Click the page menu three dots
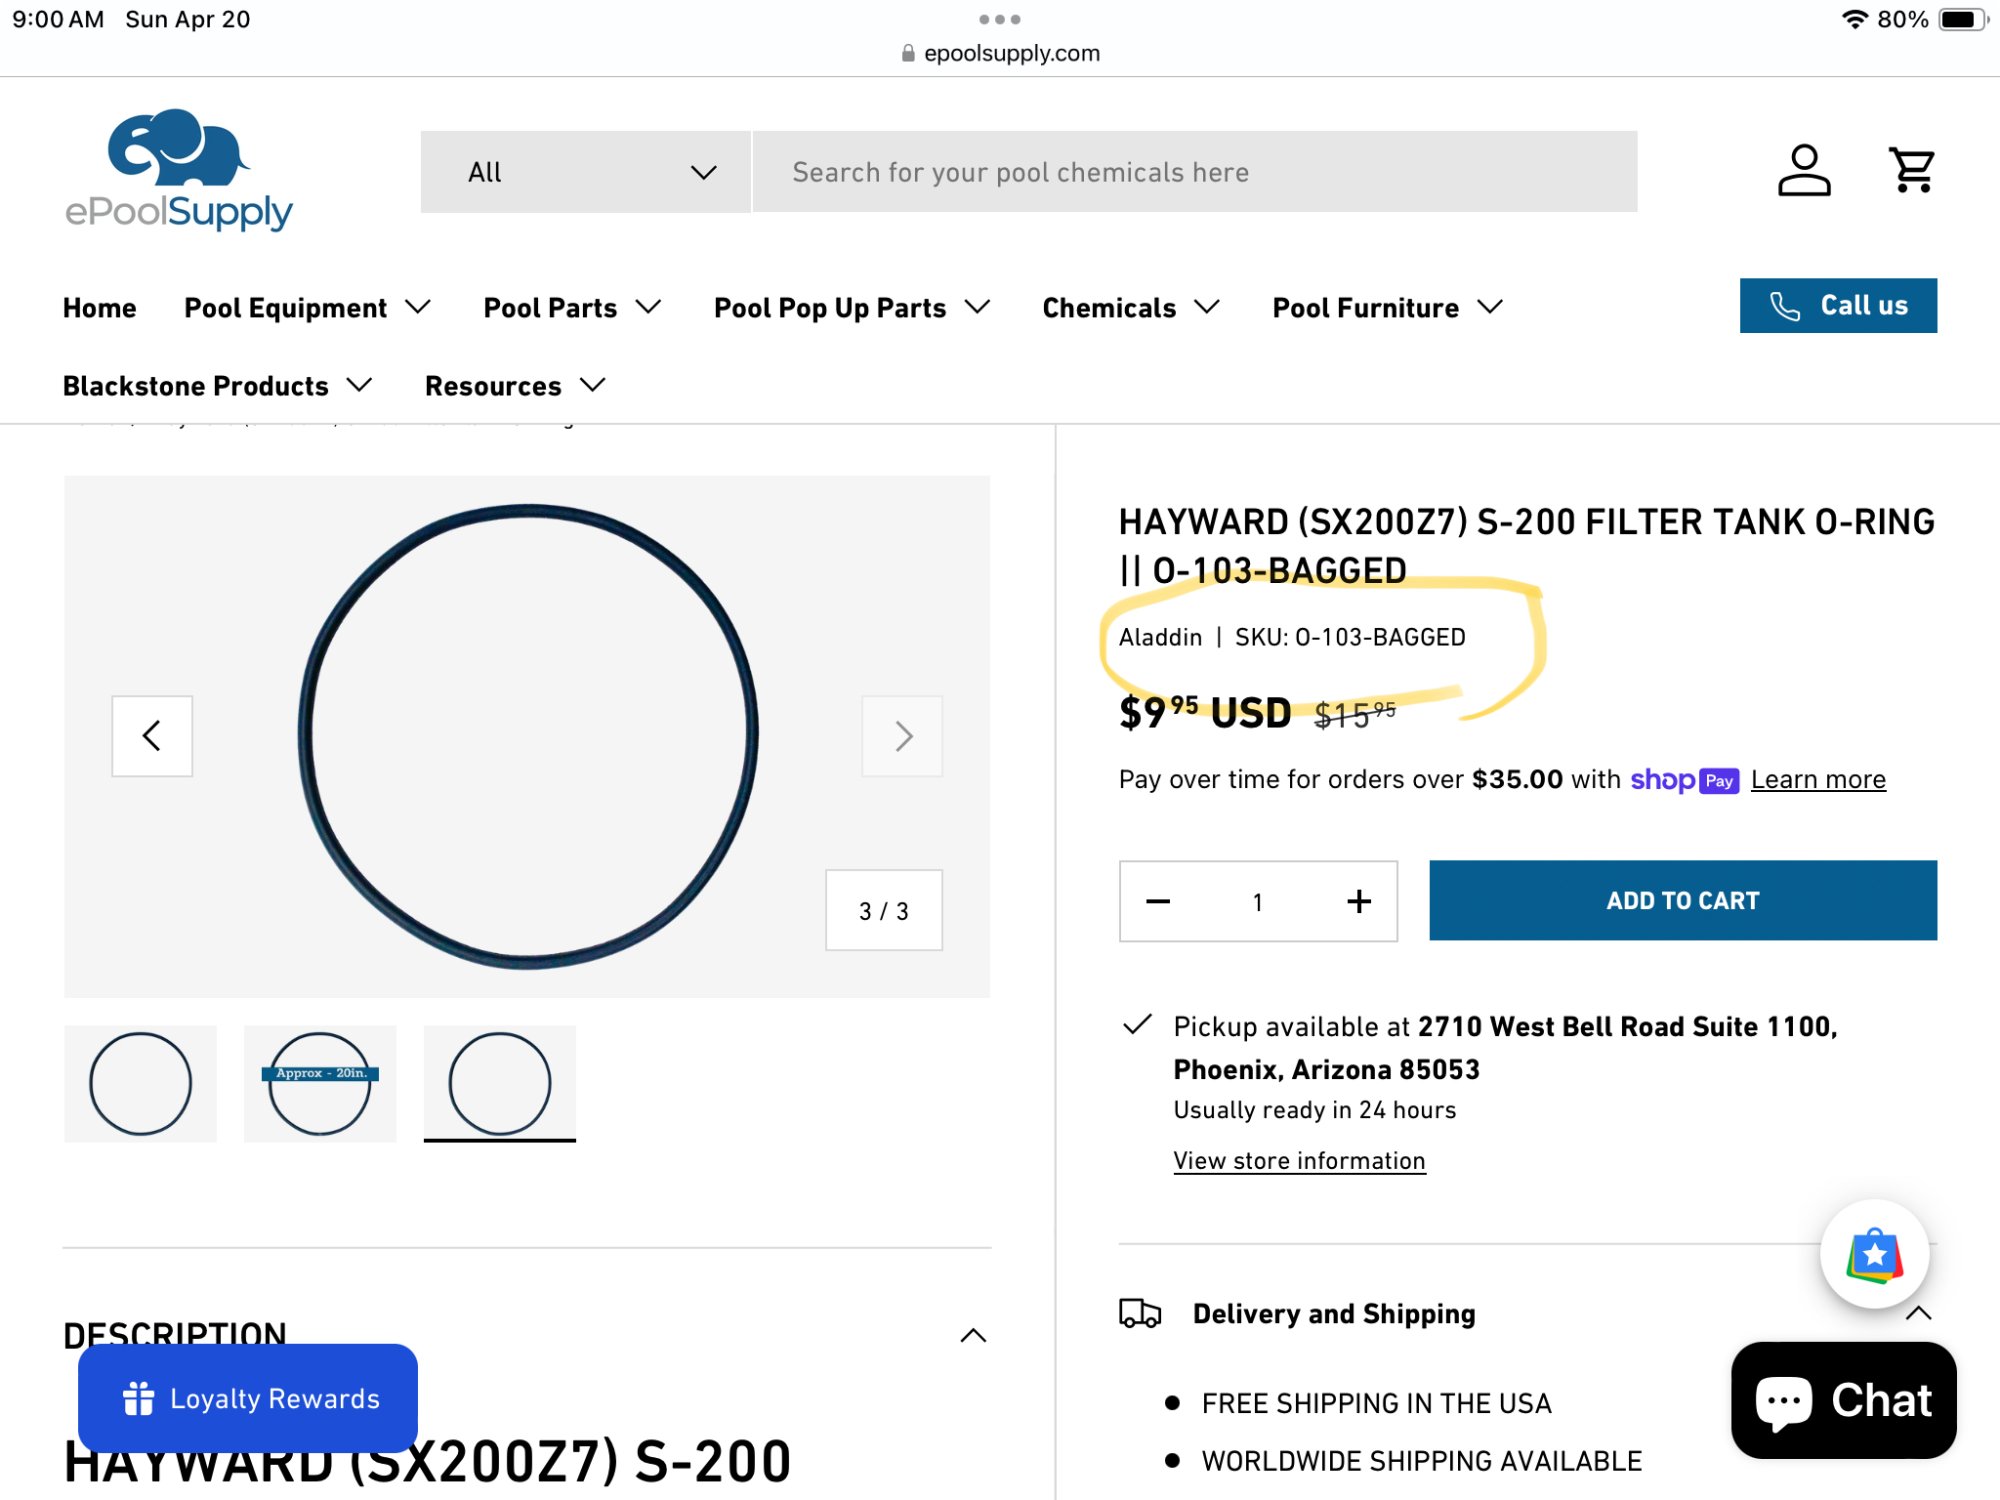This screenshot has width=2000, height=1500. click(1000, 19)
